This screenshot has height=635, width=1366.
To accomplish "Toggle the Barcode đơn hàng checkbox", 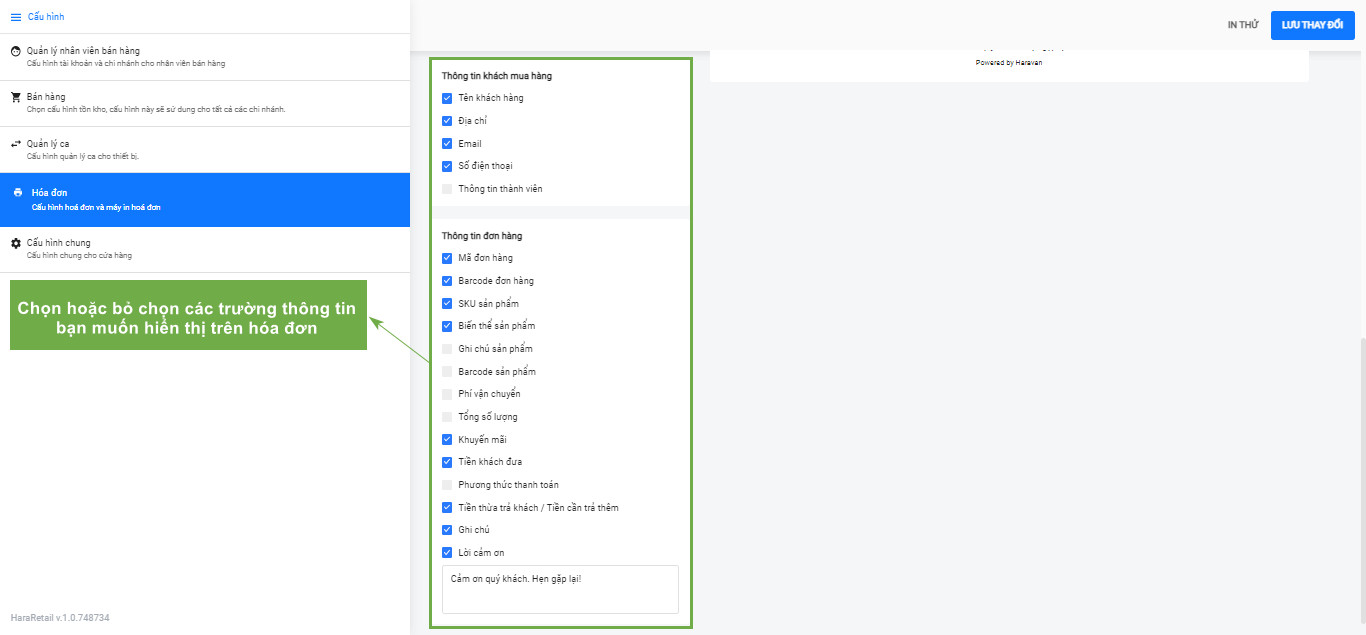I will coord(447,281).
